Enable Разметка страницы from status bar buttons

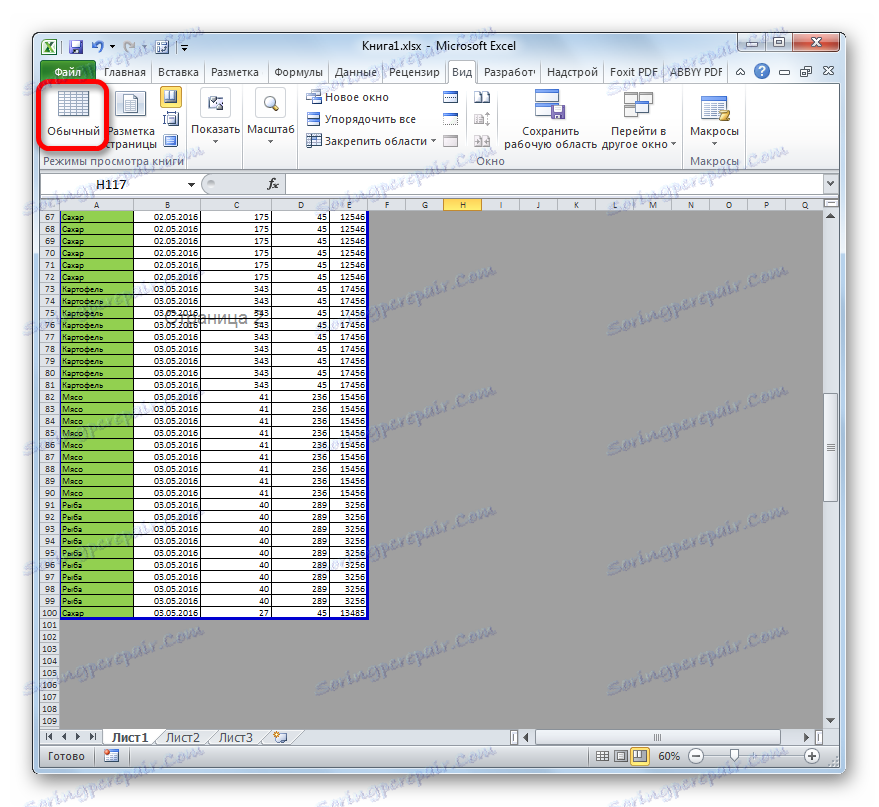pyautogui.click(x=622, y=756)
